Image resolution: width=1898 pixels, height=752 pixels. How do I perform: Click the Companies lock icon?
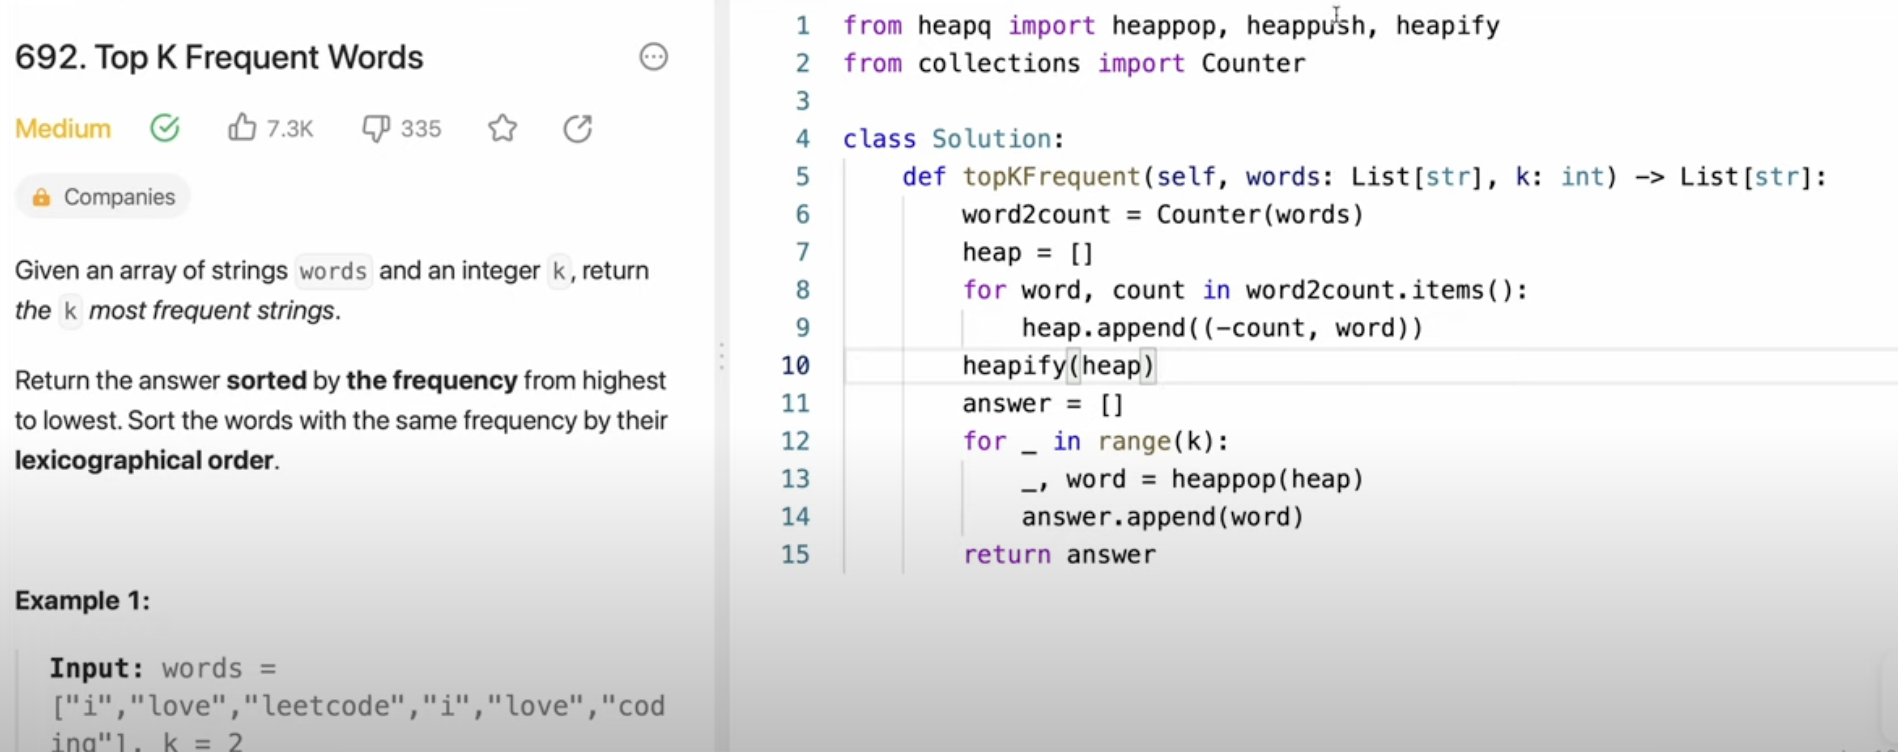tap(41, 197)
